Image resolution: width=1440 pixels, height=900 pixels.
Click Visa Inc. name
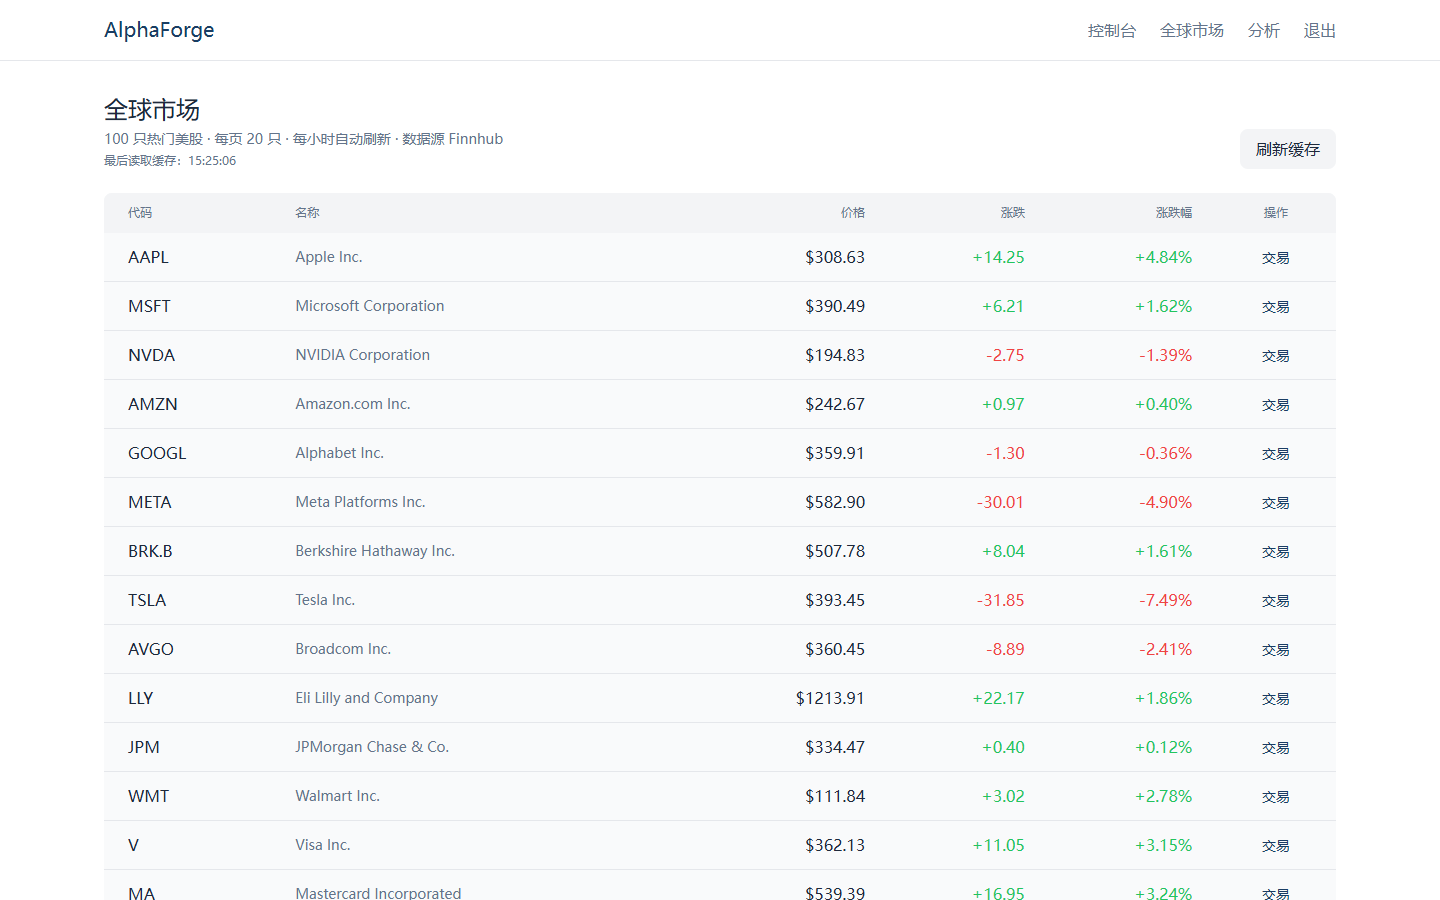[x=323, y=845]
